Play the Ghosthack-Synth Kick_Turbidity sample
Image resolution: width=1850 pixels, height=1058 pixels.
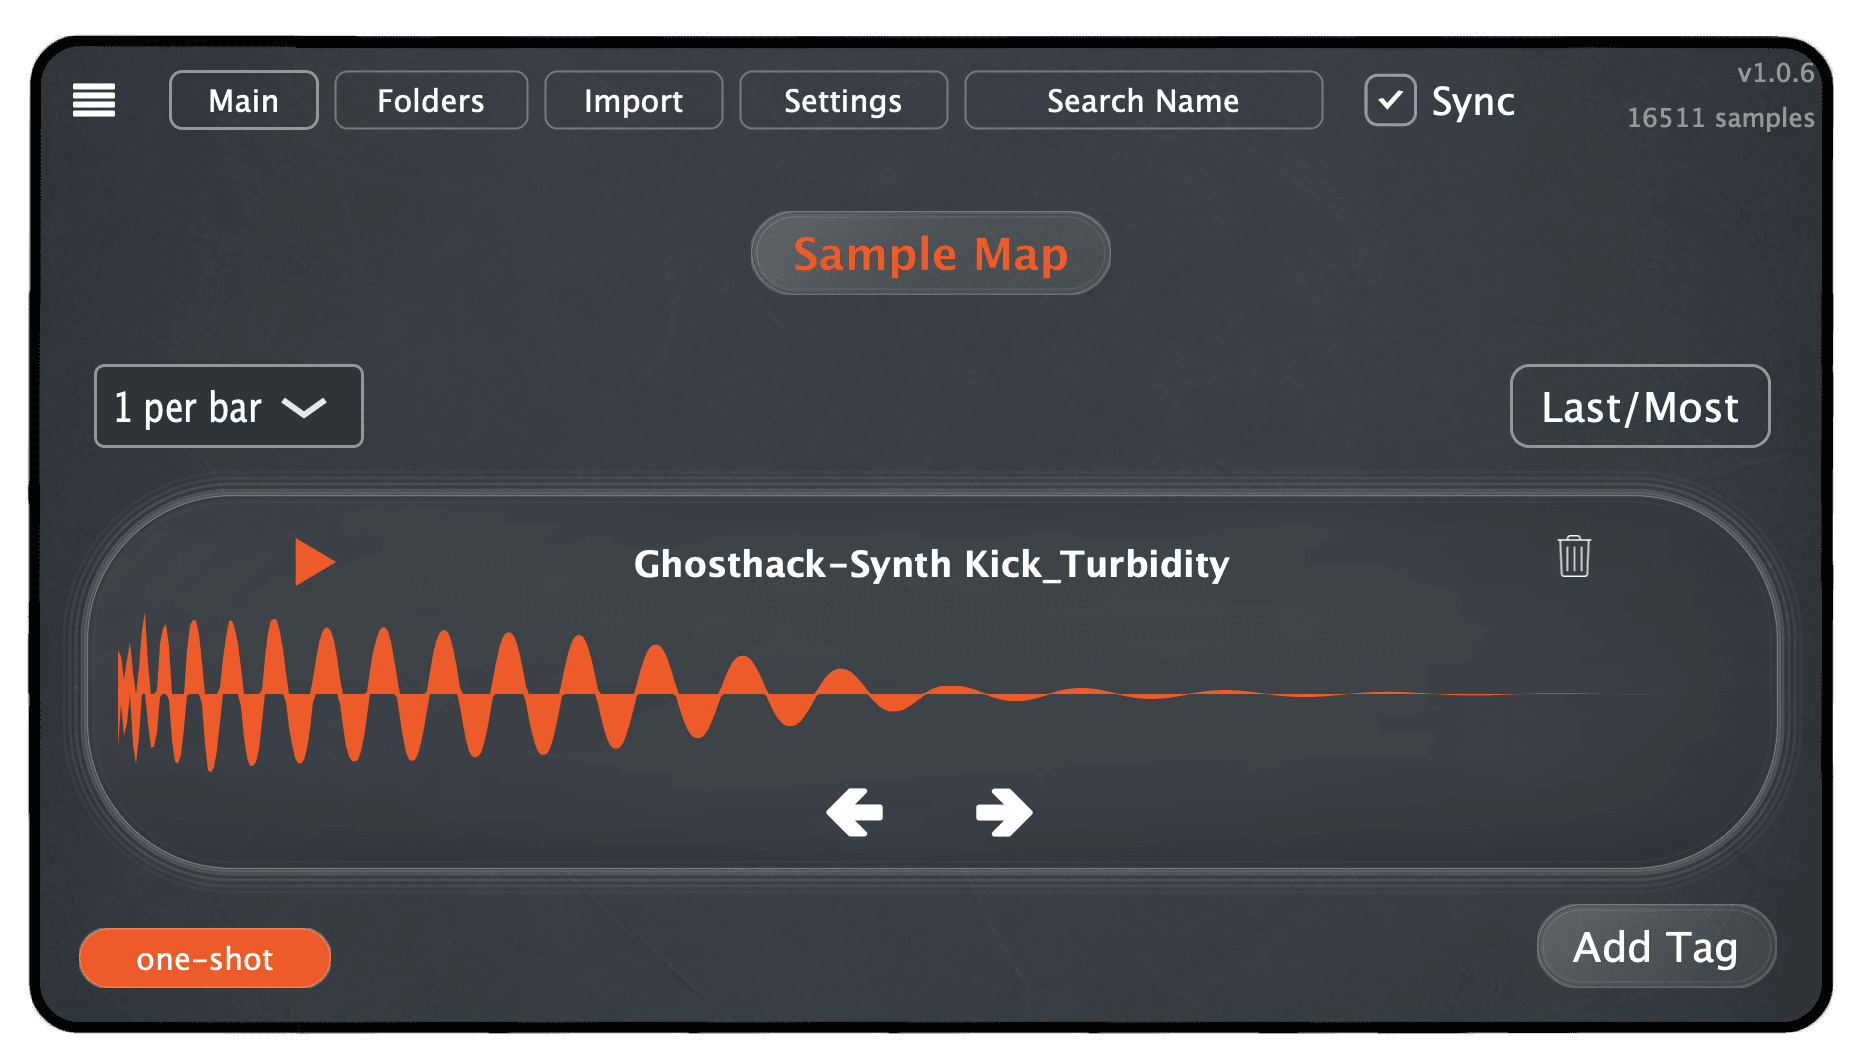(314, 562)
